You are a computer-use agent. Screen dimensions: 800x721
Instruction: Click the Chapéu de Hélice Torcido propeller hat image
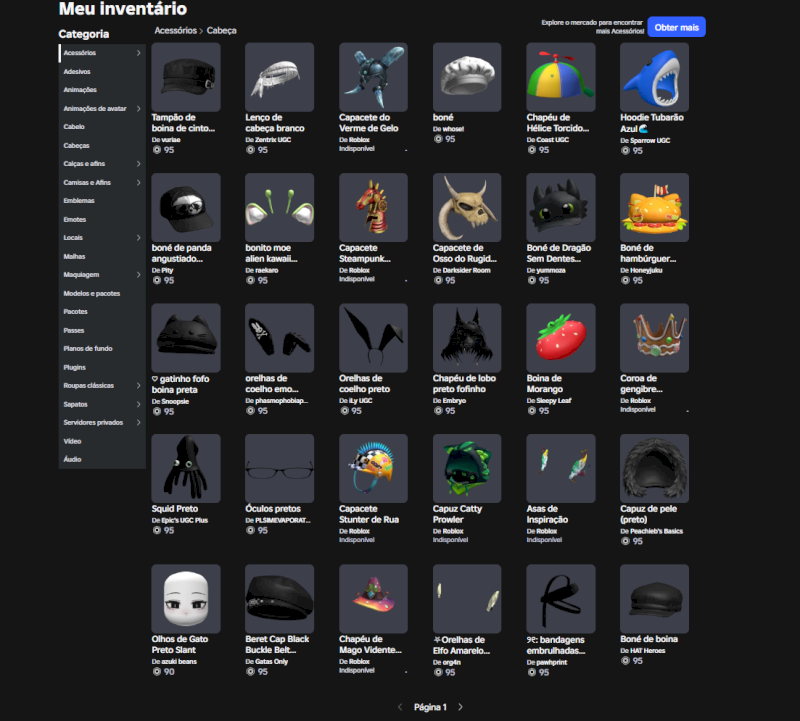[561, 77]
